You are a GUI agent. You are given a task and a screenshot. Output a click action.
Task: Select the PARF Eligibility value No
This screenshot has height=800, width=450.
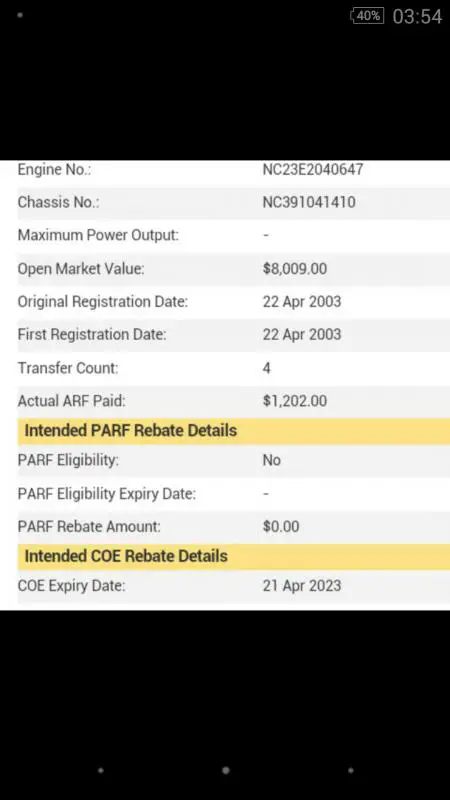click(x=271, y=460)
